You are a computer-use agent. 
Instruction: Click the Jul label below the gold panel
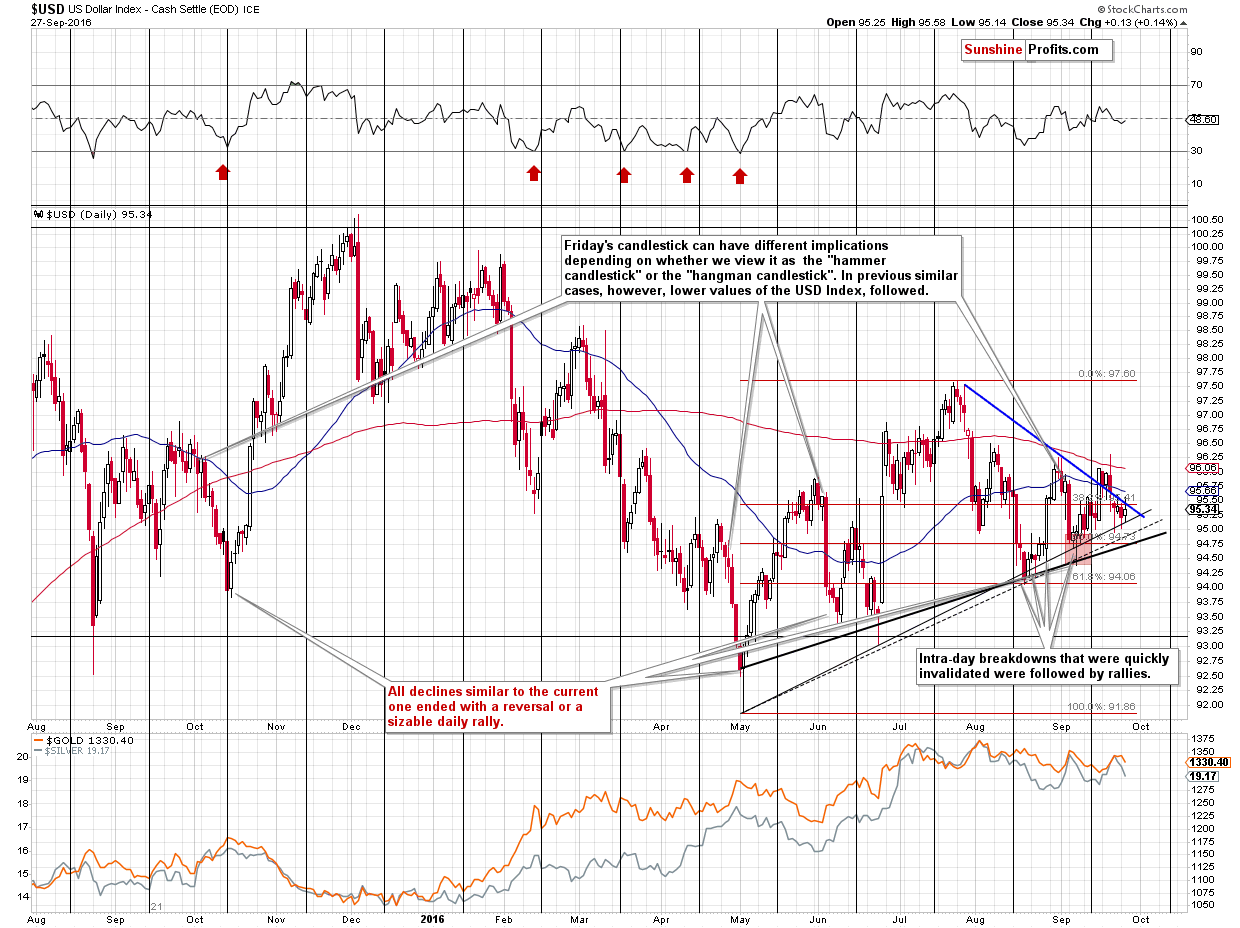pos(901,918)
